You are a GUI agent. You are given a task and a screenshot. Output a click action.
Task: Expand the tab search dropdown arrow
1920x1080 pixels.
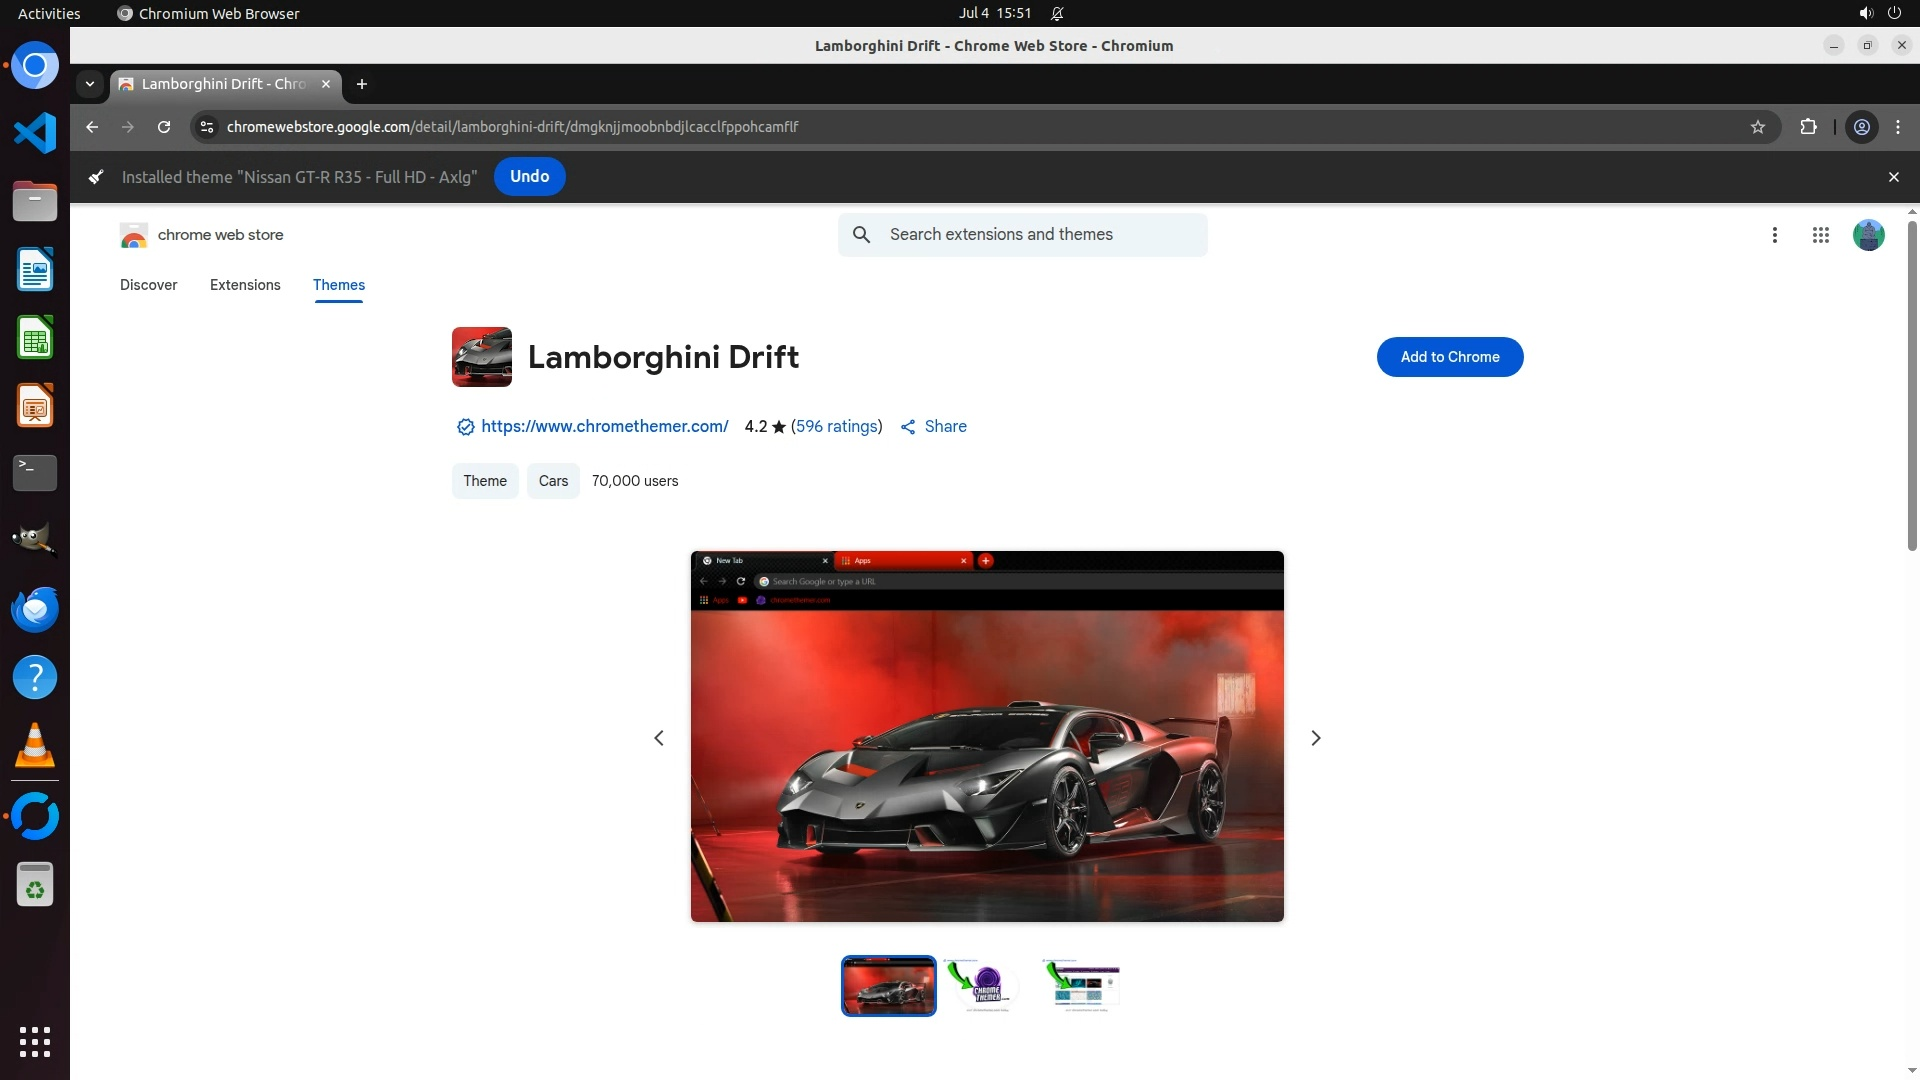tap(90, 84)
